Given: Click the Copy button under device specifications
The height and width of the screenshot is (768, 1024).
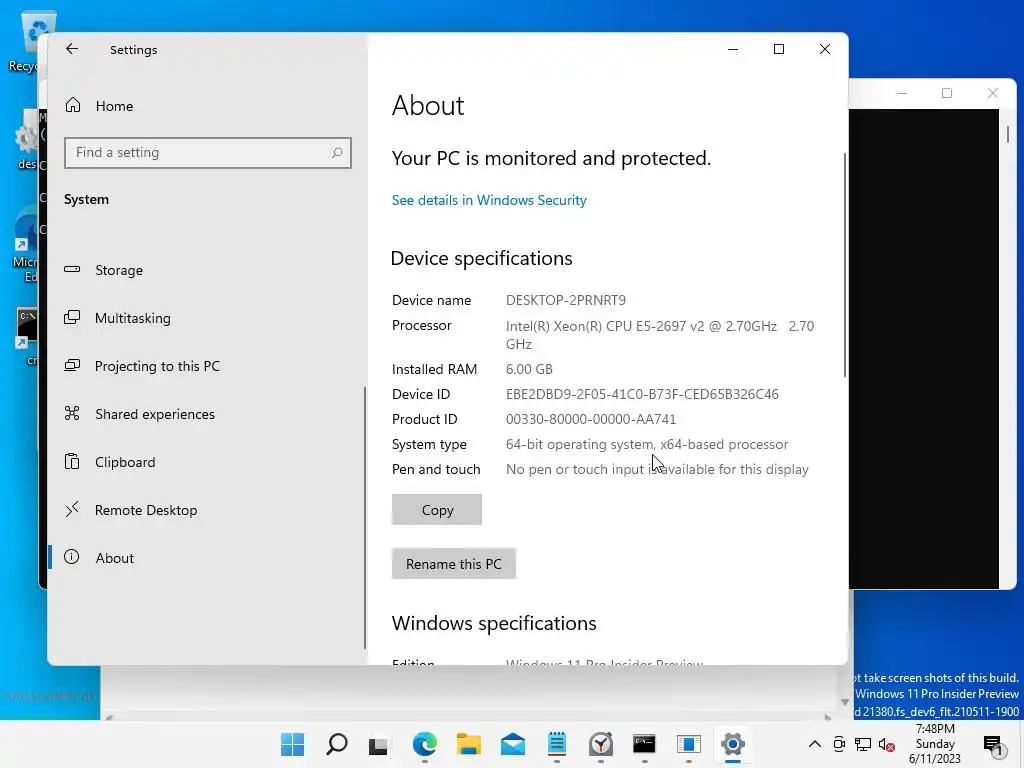Looking at the screenshot, I should coord(437,509).
